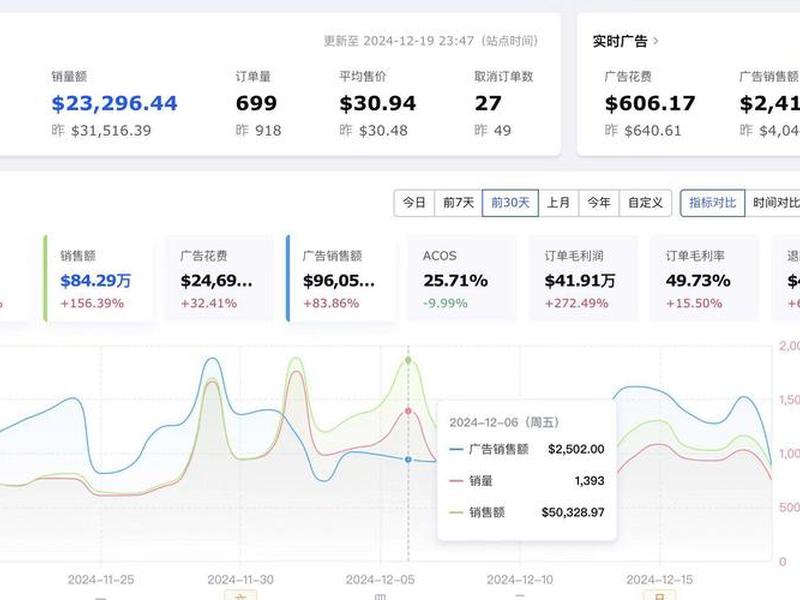Image resolution: width=800 pixels, height=600 pixels.
Task: Click tooltip 广告销售额 $2,502.00 row
Action: tap(527, 449)
